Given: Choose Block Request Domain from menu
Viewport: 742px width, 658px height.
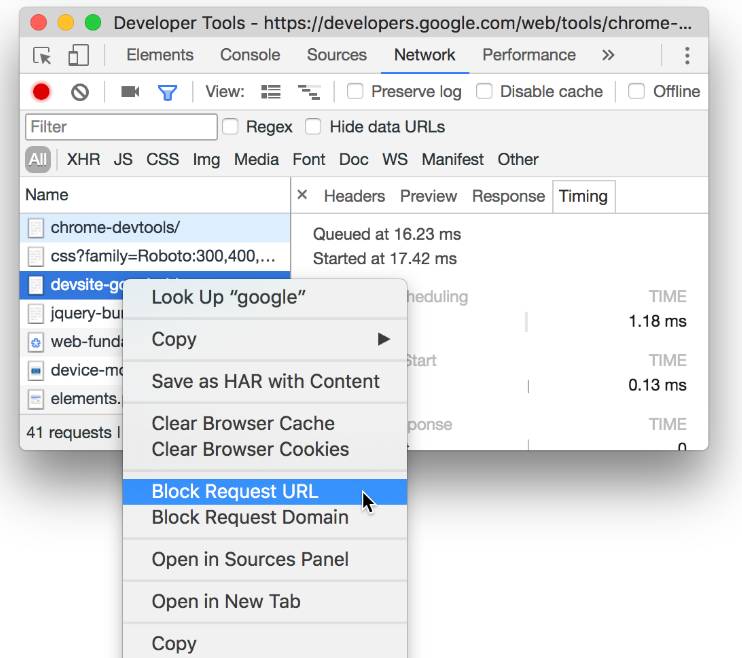Looking at the screenshot, I should pos(250,517).
